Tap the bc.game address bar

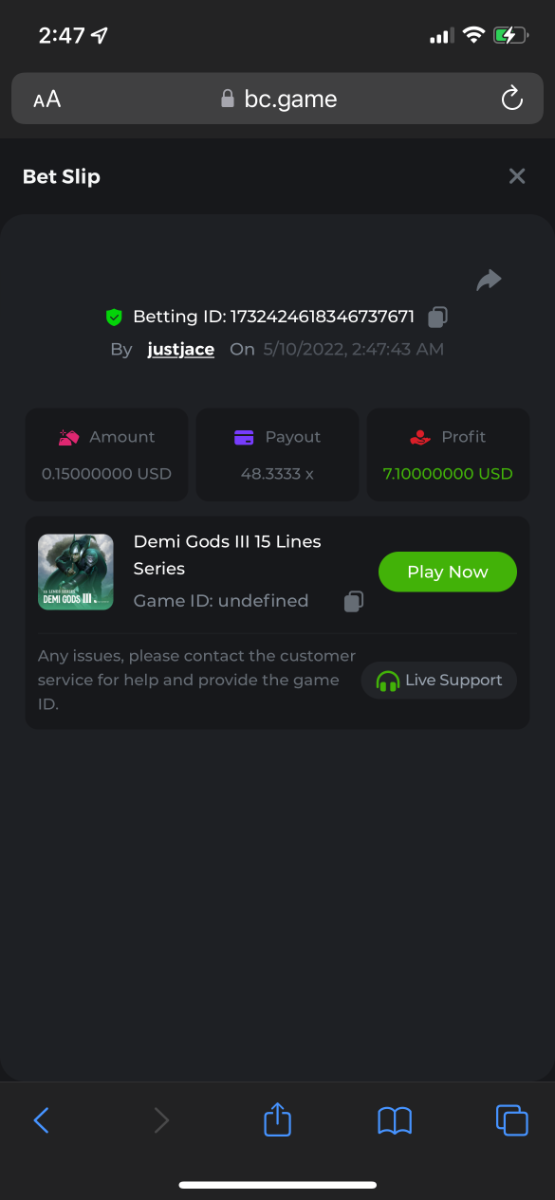(277, 99)
